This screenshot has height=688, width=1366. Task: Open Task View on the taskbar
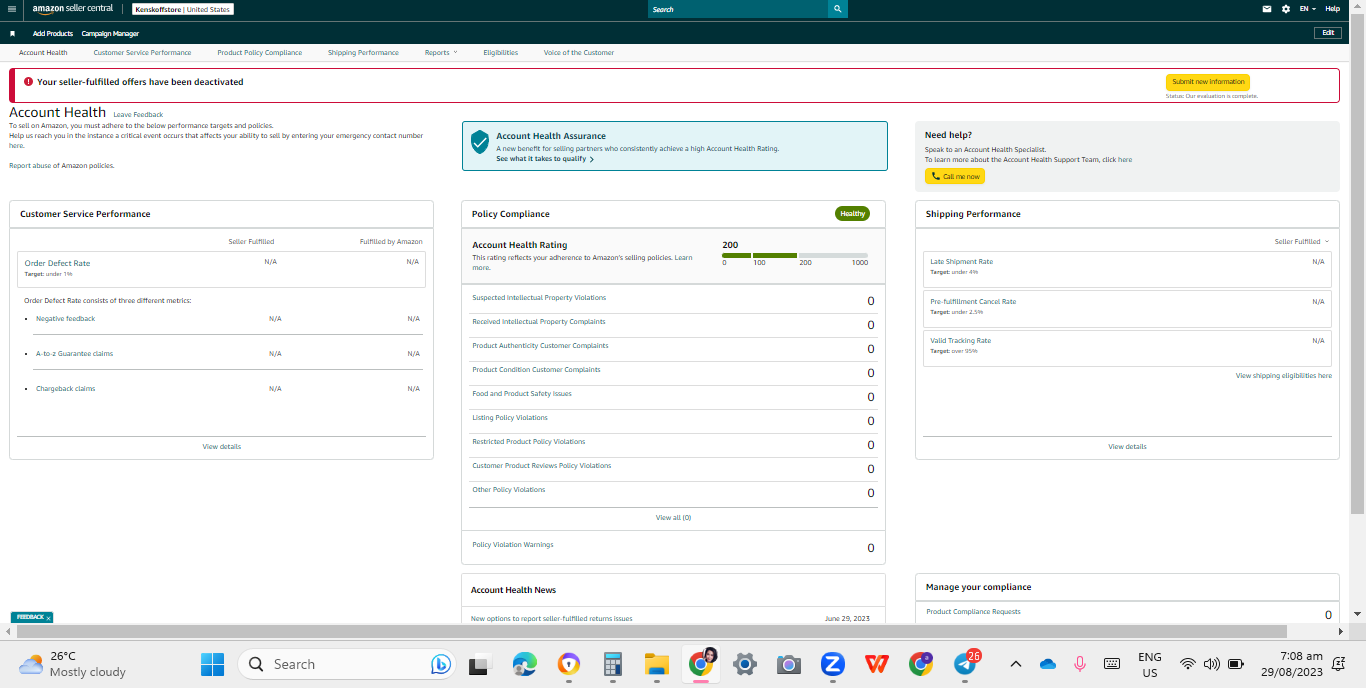point(481,664)
